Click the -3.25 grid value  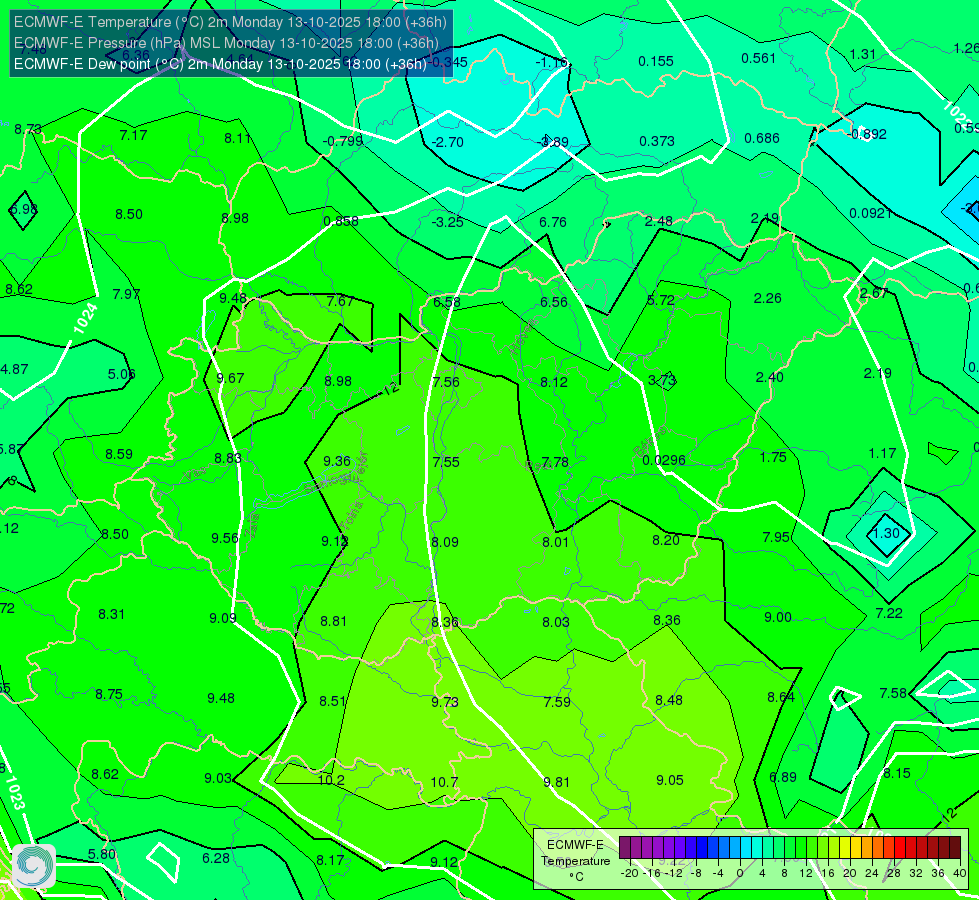point(448,222)
